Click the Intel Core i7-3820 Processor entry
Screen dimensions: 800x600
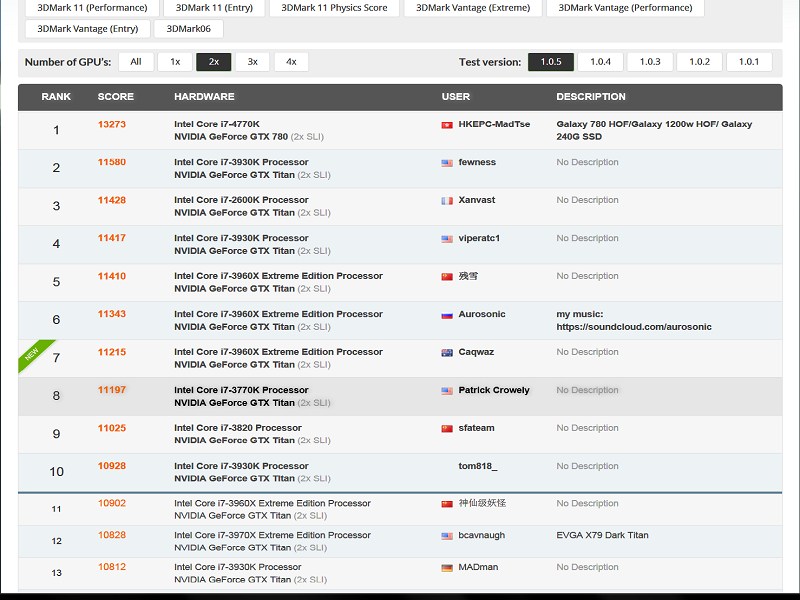(238, 428)
